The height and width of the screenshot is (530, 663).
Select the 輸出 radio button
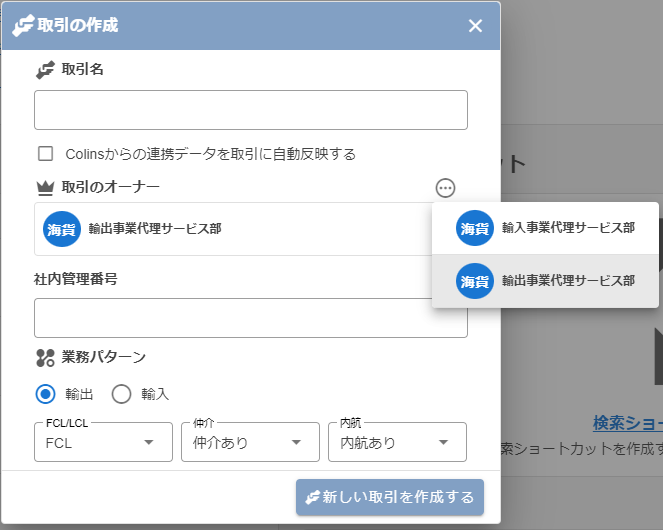tap(45, 394)
